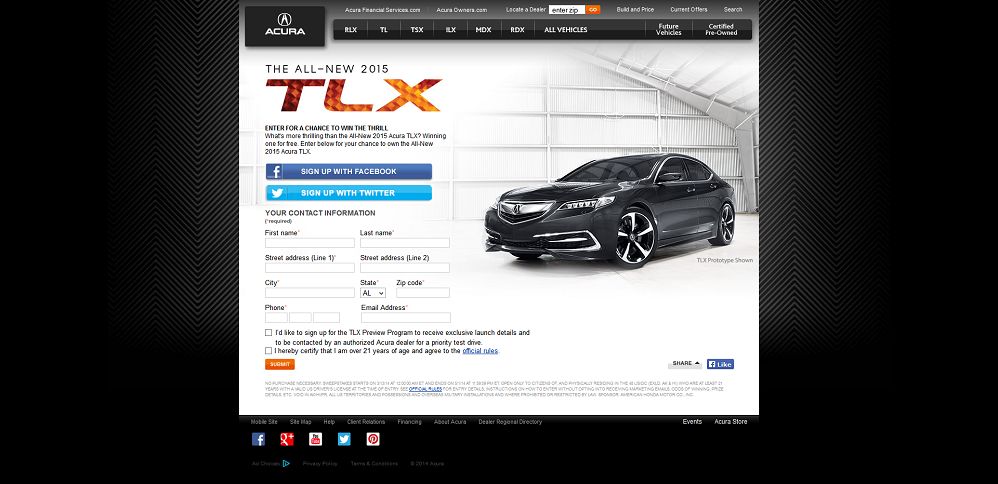Open the ILX menu item
This screenshot has width=998, height=484.
point(451,30)
